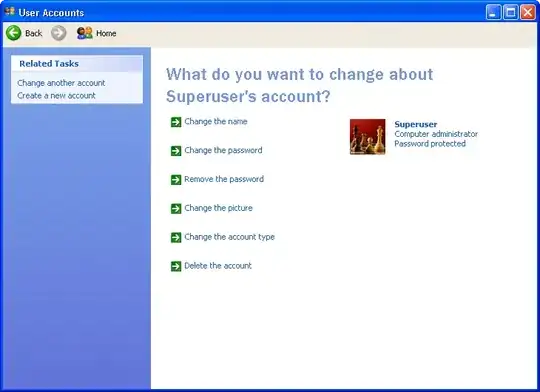Click green arrow beside Change the name

176,122
